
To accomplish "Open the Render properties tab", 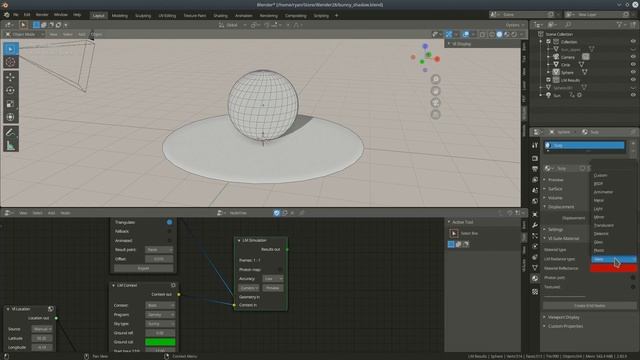I will coord(535,158).
